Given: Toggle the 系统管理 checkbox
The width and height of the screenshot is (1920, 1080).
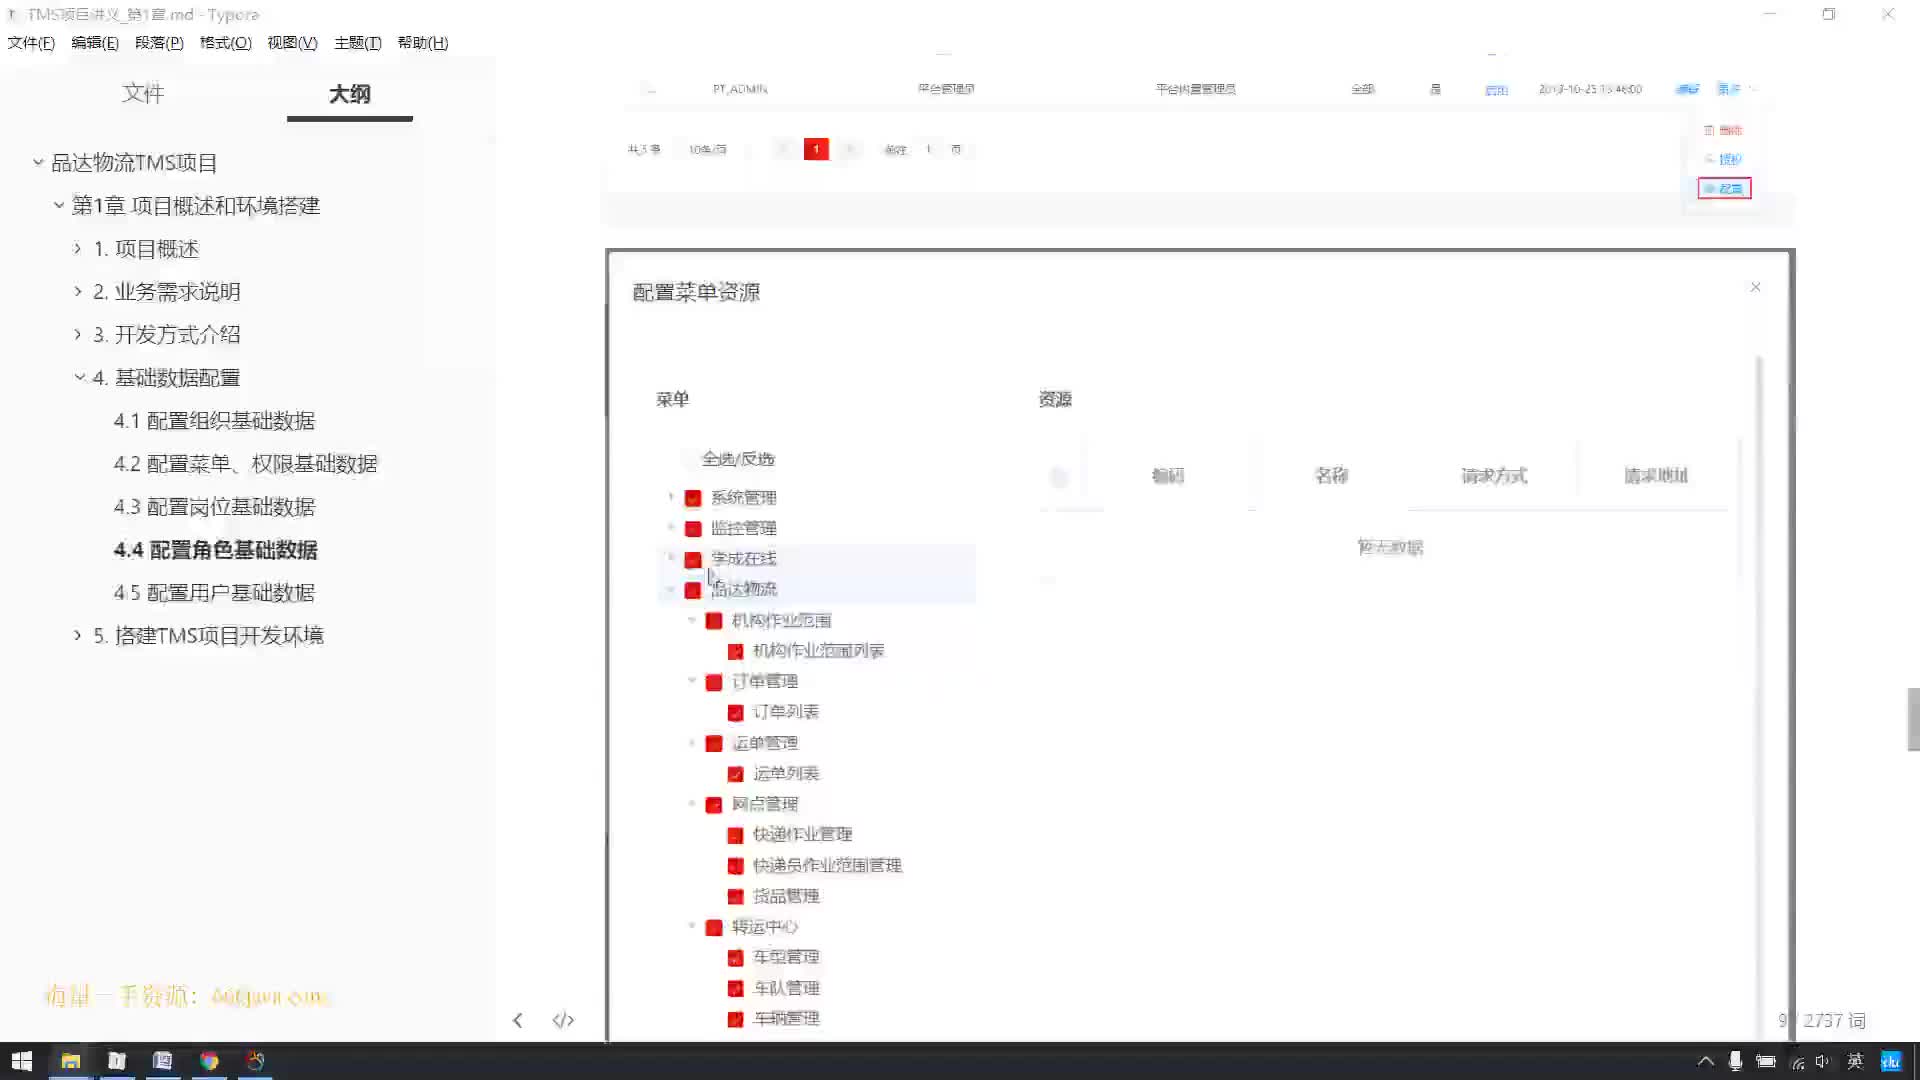Looking at the screenshot, I should [692, 498].
